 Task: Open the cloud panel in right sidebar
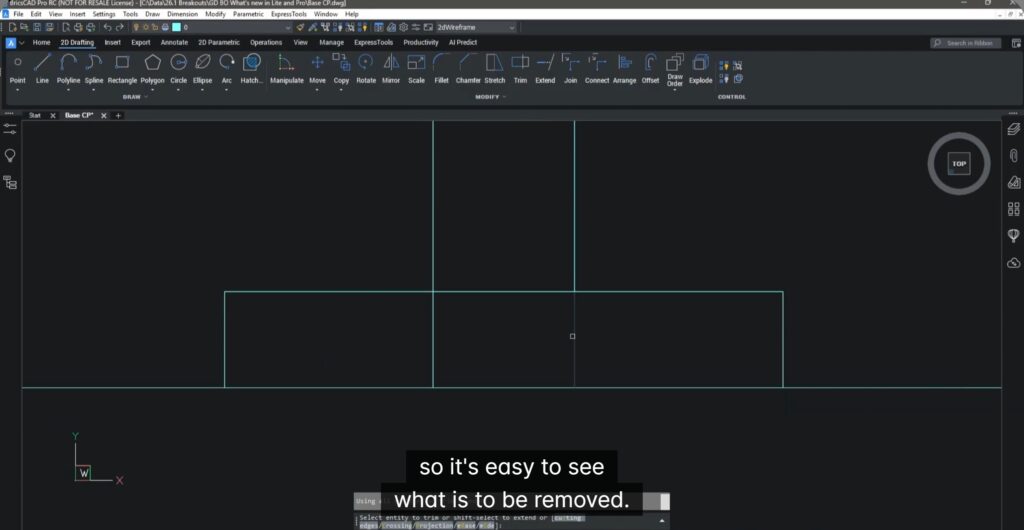(x=1014, y=263)
